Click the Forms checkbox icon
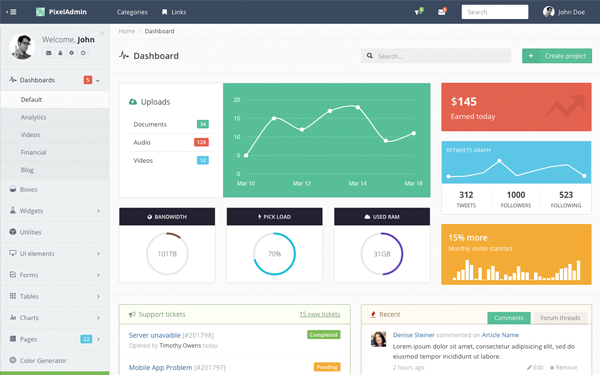 tap(13, 275)
